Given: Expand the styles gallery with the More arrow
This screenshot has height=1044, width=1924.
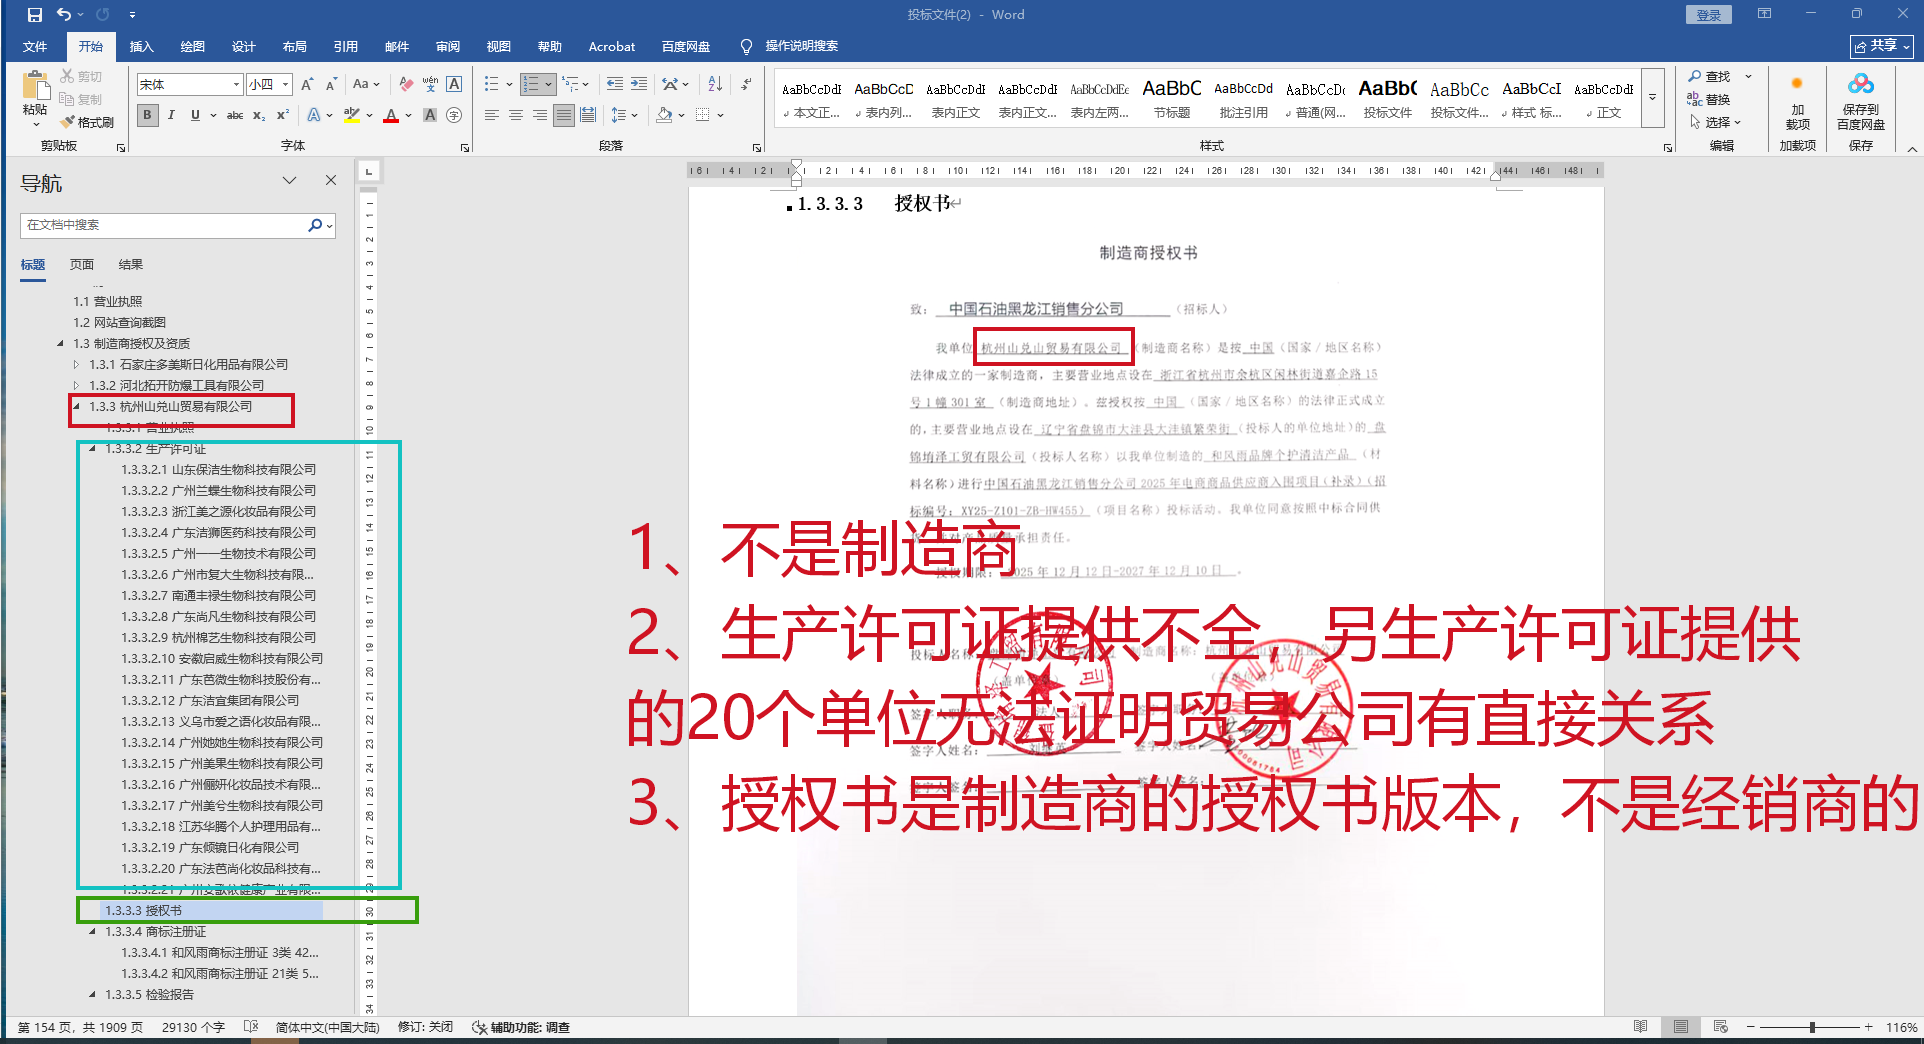Looking at the screenshot, I should 1653,97.
